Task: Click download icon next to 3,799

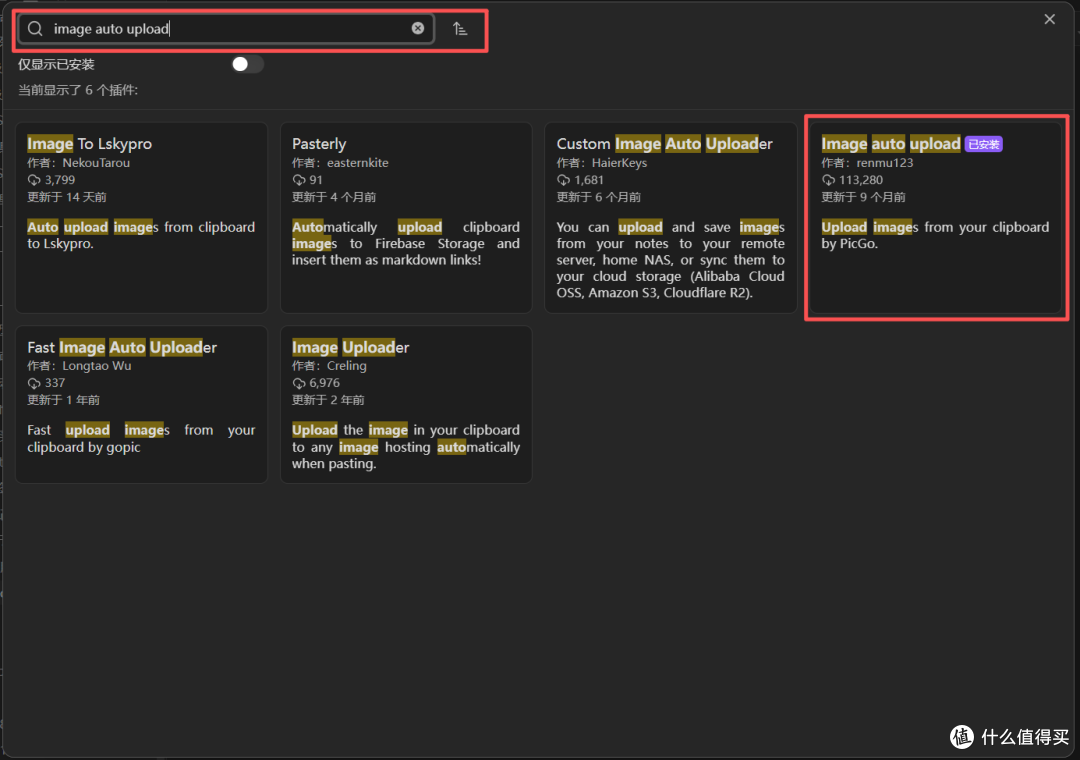Action: [x=34, y=180]
